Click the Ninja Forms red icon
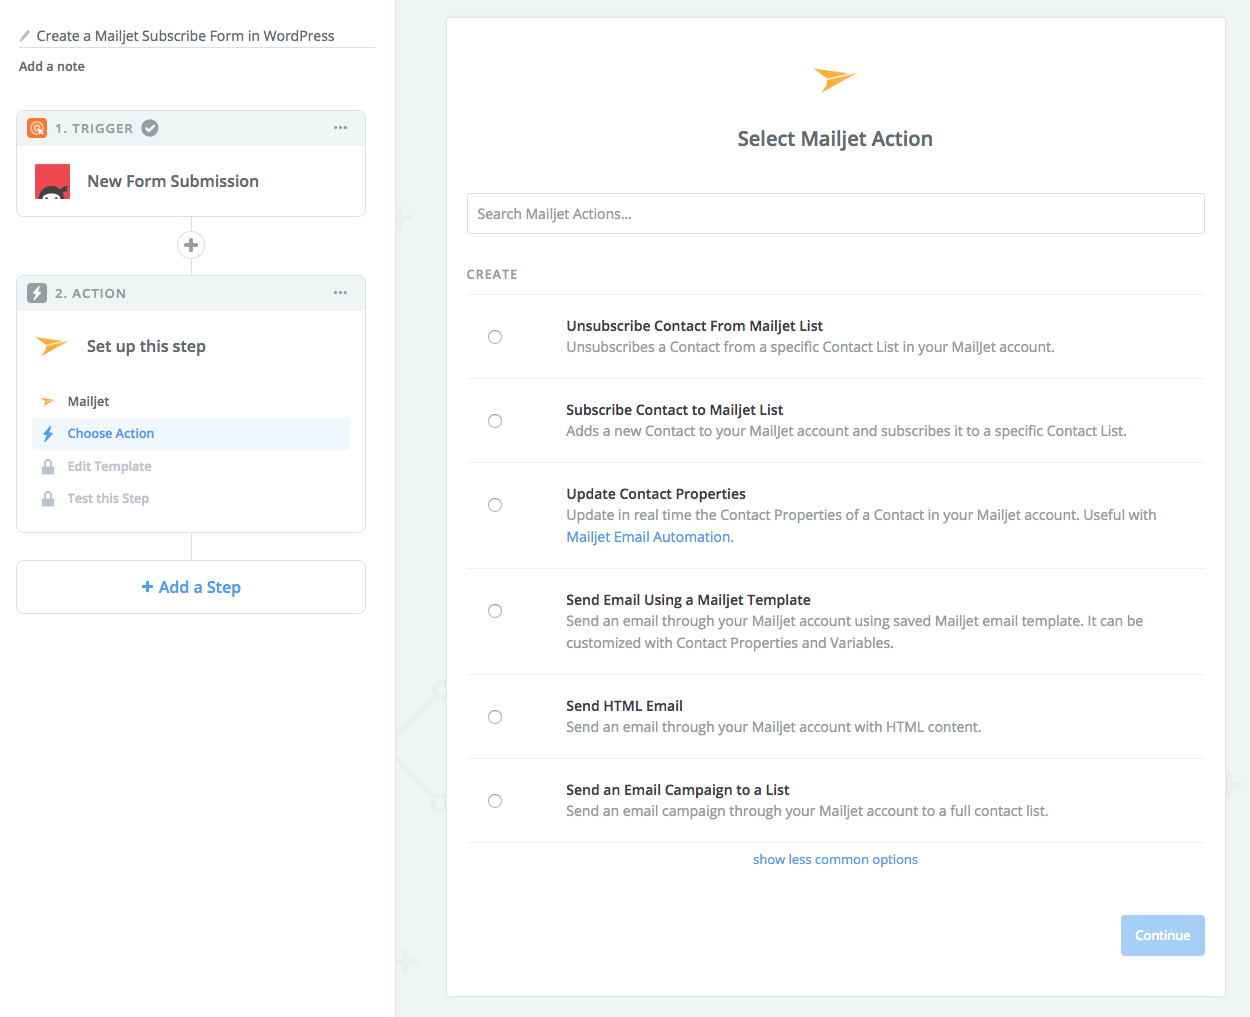 [x=53, y=181]
